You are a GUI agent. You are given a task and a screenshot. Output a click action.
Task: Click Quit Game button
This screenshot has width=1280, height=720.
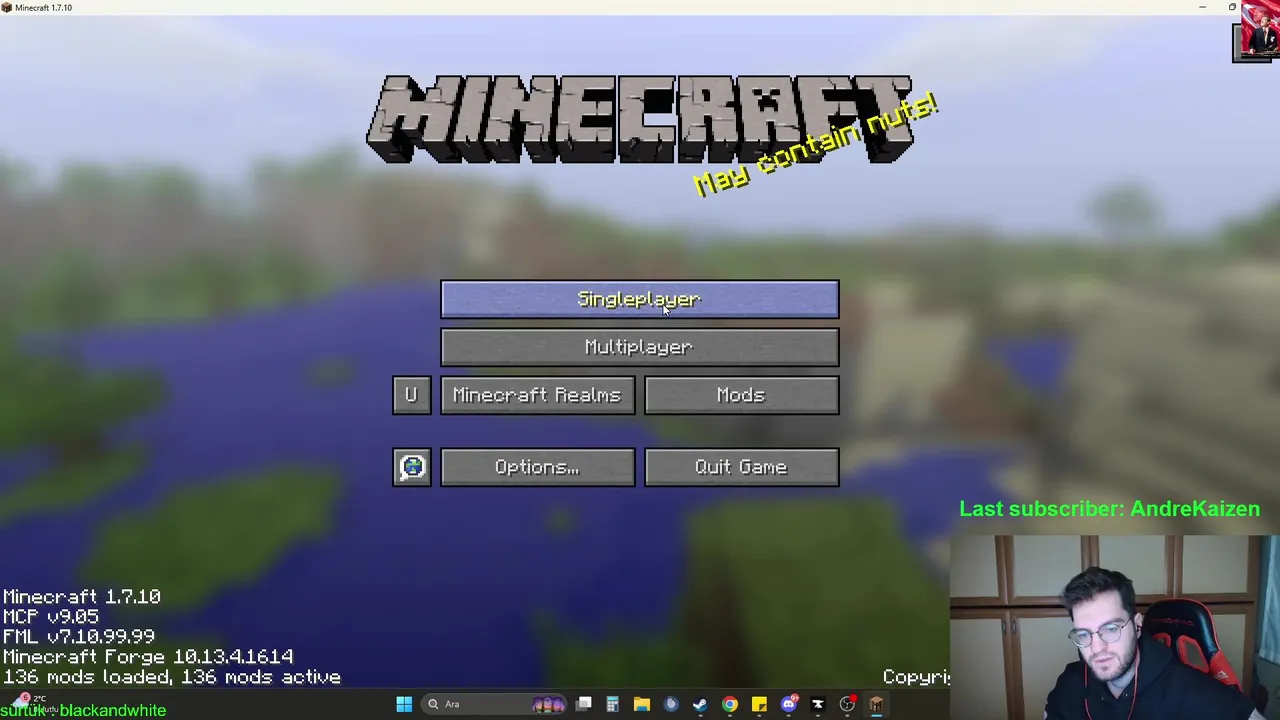click(x=741, y=467)
